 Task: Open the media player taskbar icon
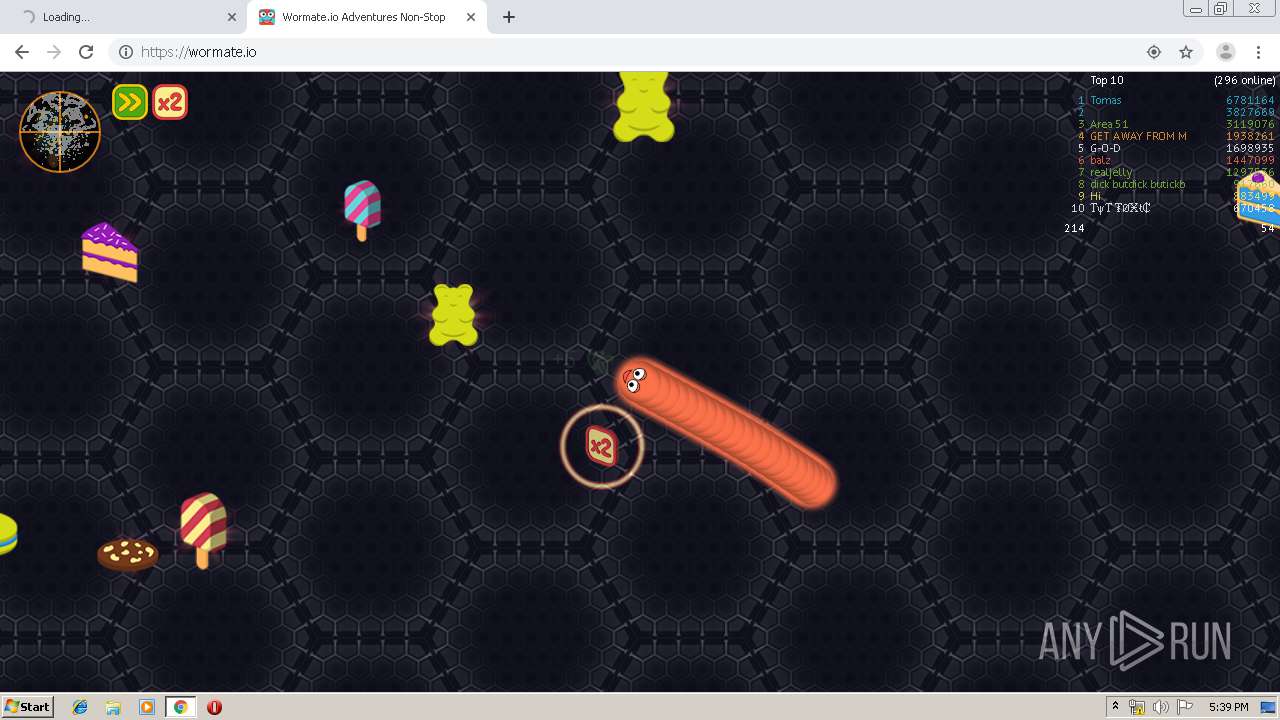click(147, 707)
